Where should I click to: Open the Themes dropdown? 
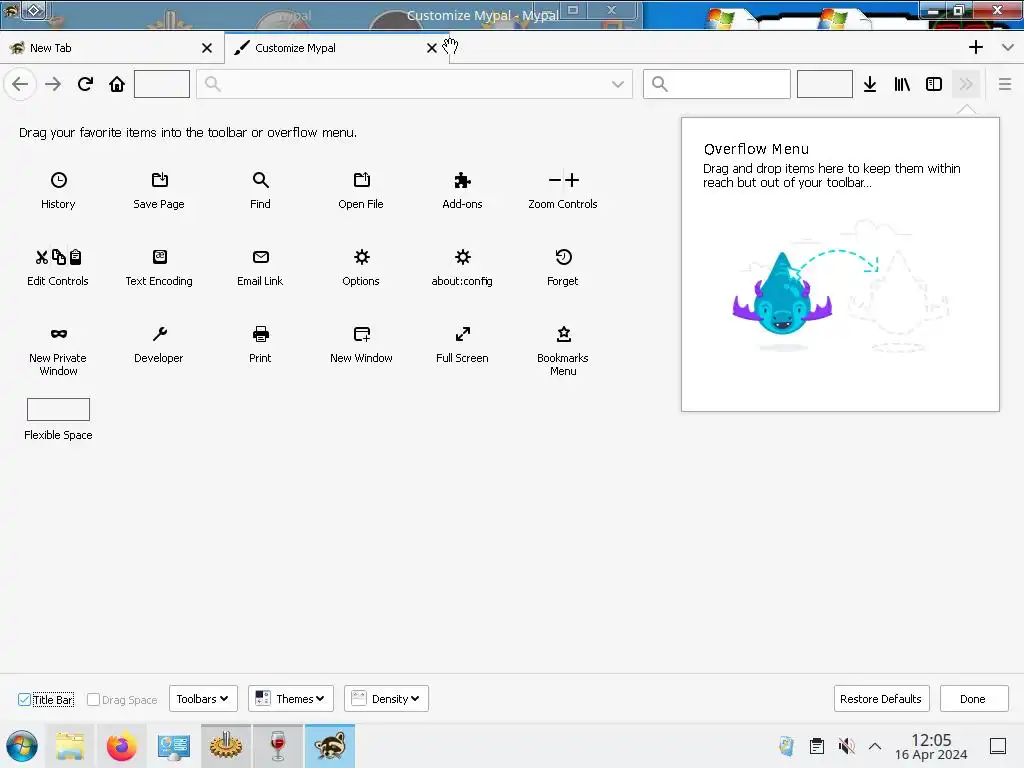click(291, 699)
